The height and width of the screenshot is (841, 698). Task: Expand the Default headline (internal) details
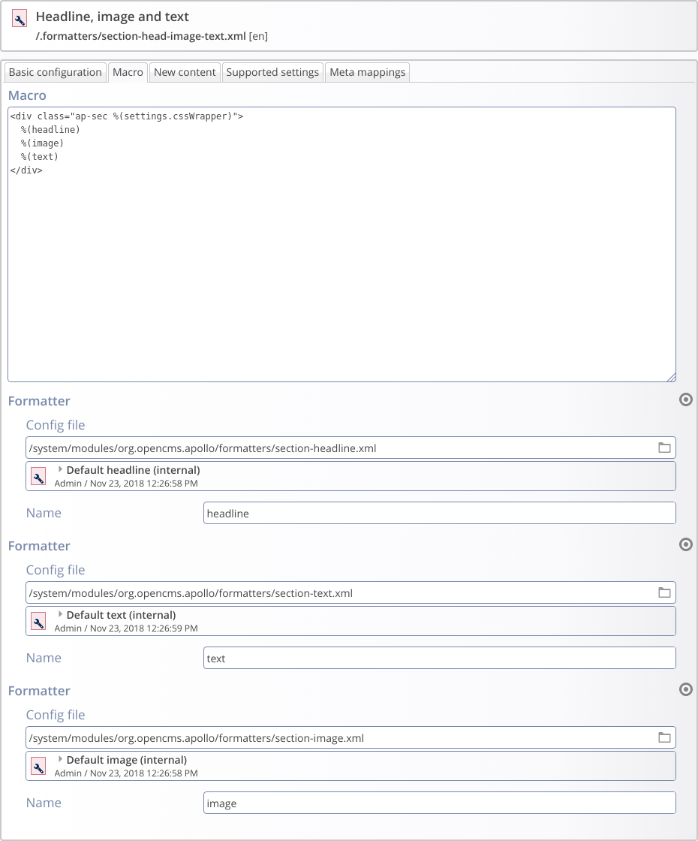coord(60,469)
